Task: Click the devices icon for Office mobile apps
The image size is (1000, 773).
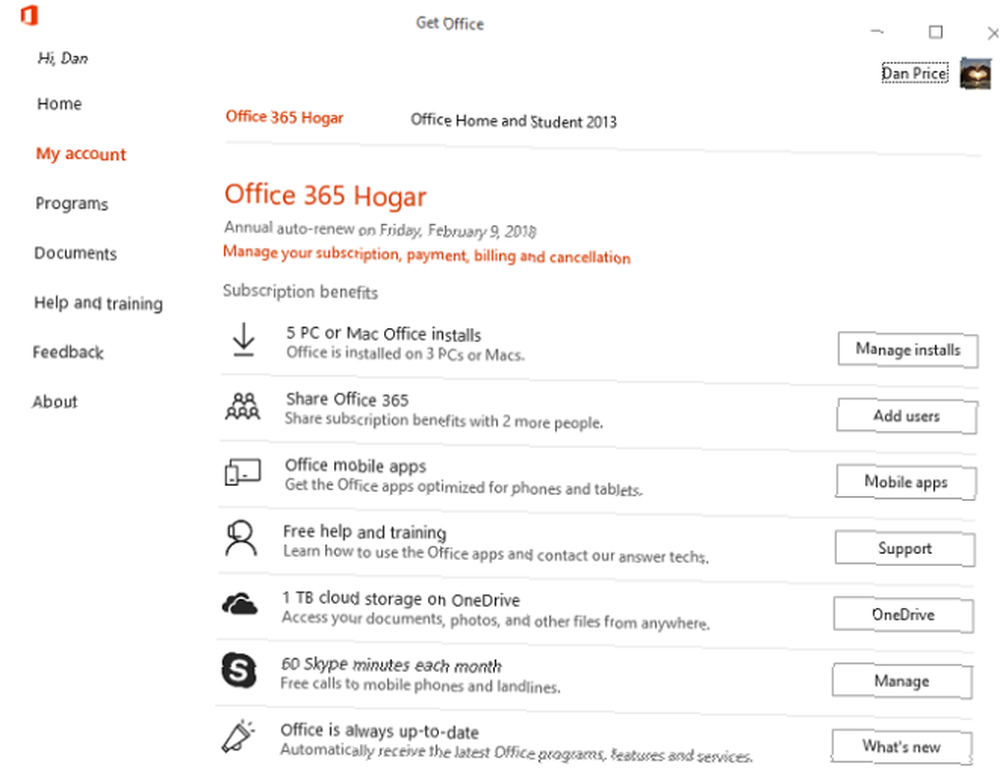Action: (242, 473)
